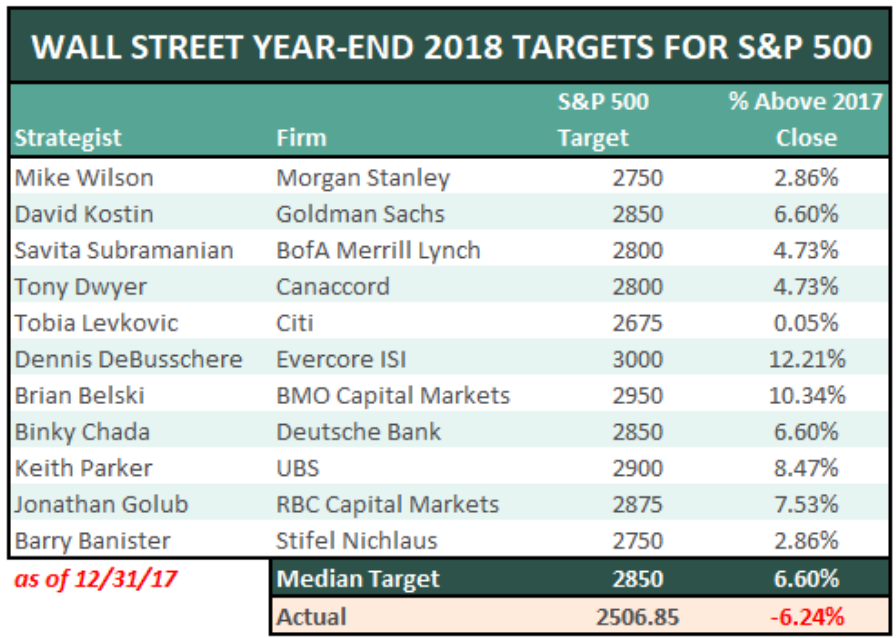
Task: Click the 2950 target value
Action: [638, 396]
